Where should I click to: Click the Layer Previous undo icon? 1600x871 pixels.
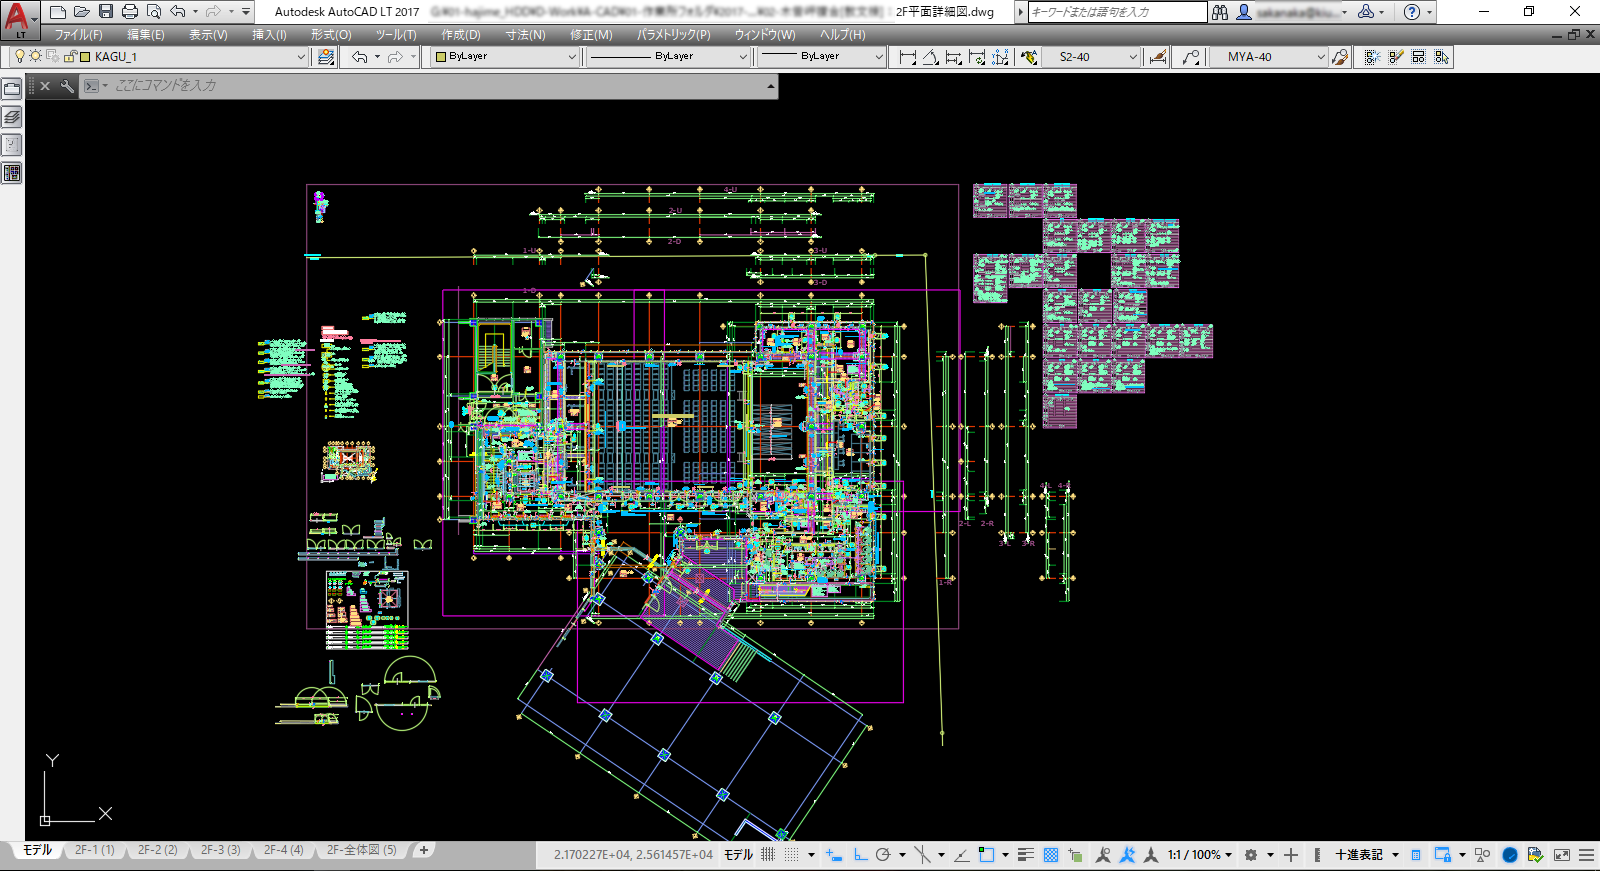pos(359,57)
